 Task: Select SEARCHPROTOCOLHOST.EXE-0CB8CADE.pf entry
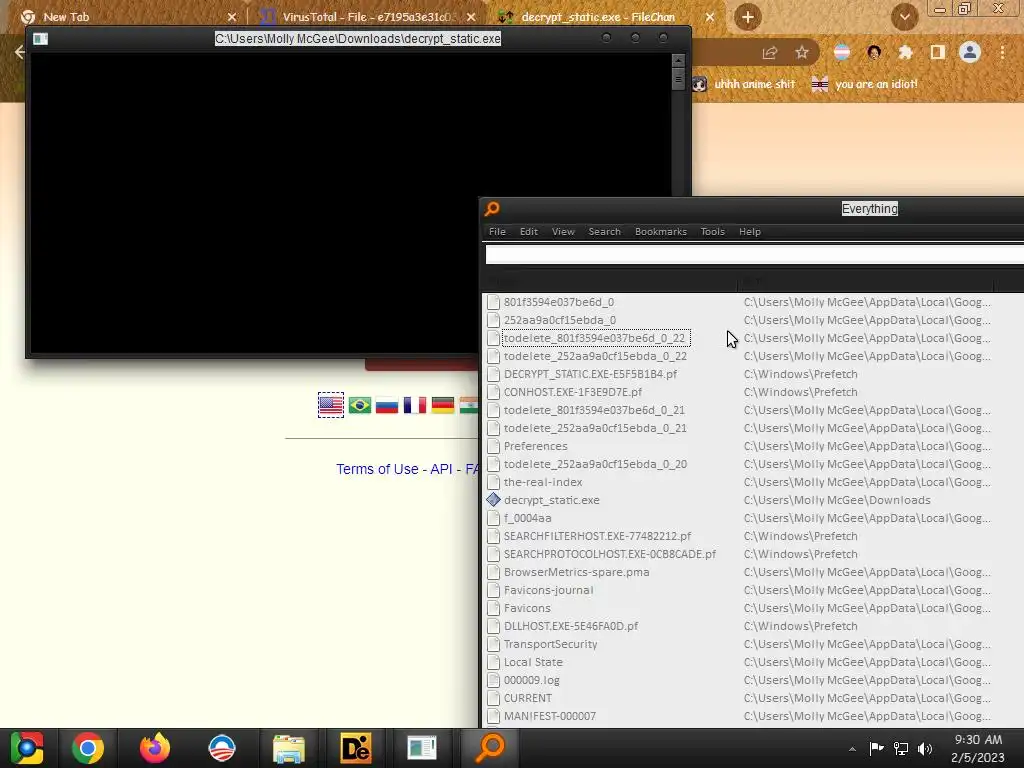pyautogui.click(x=609, y=554)
